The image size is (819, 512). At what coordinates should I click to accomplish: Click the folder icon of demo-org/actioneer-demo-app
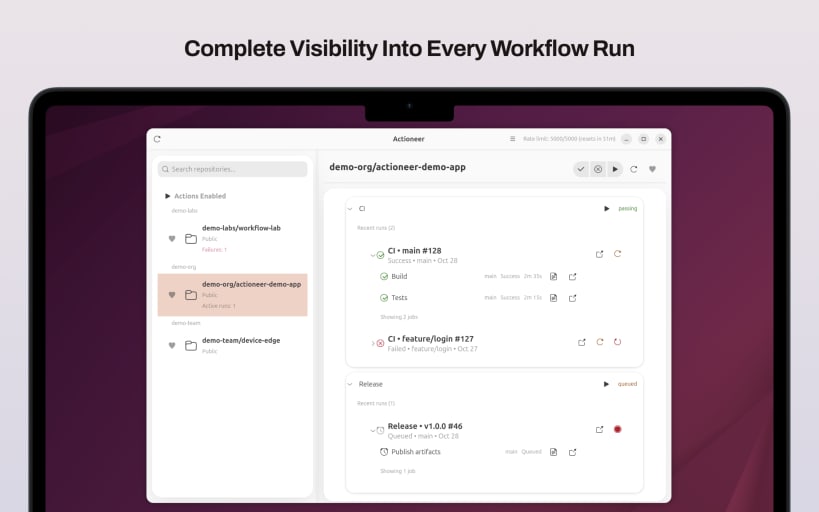coord(191,295)
